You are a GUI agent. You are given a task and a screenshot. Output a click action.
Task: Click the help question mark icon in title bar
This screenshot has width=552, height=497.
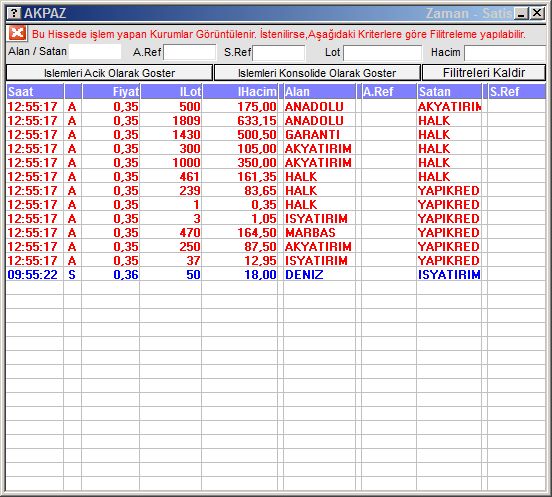click(x=14, y=13)
